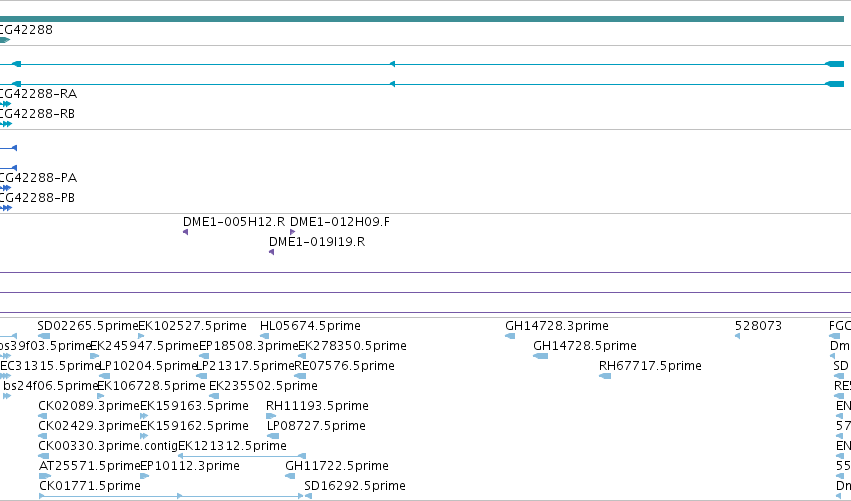Select the DME1-012H09.F feature label
This screenshot has width=851, height=501.
(x=340, y=221)
